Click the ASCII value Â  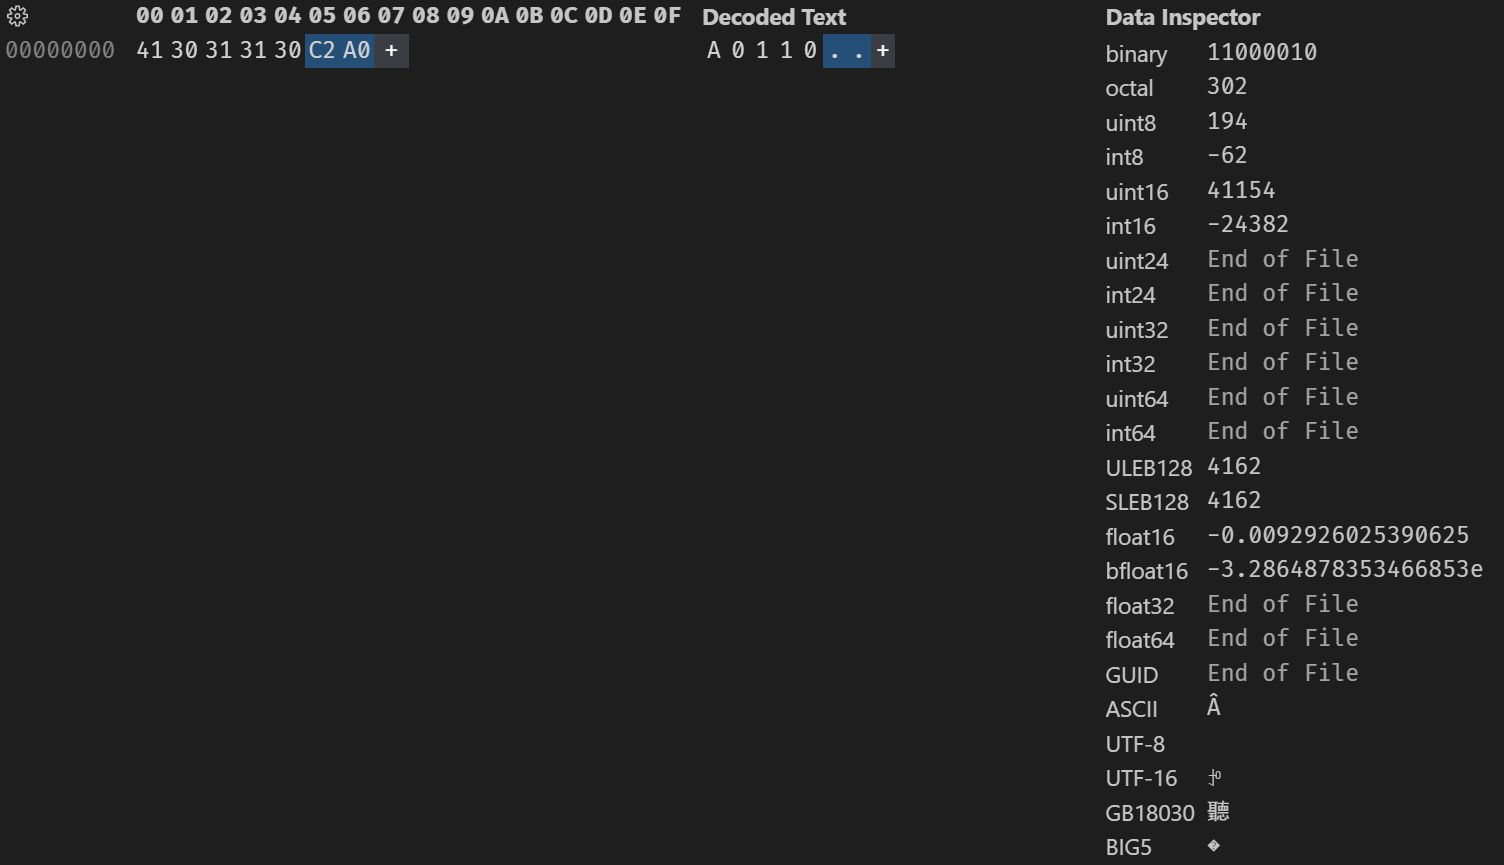click(1214, 708)
